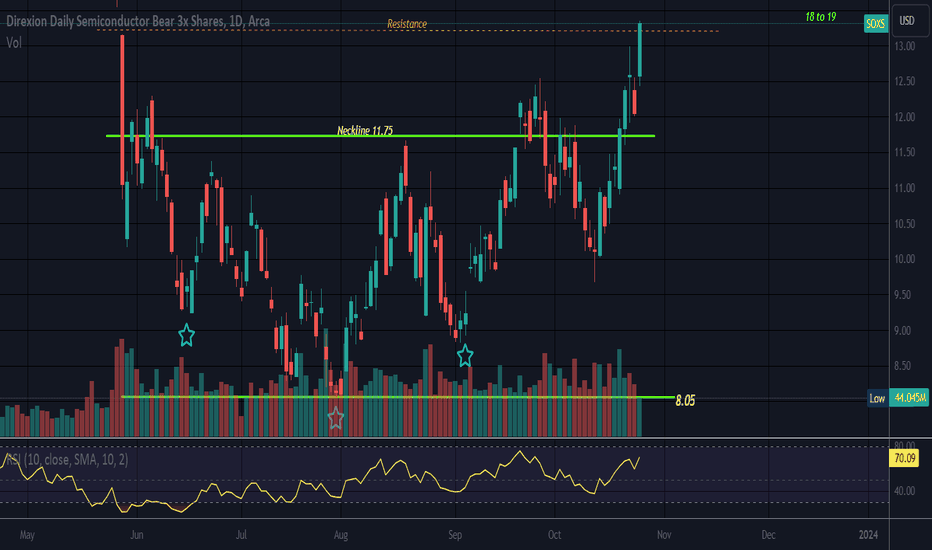Click the Jun label on the time axis
Image resolution: width=932 pixels, height=550 pixels.
[x=137, y=535]
